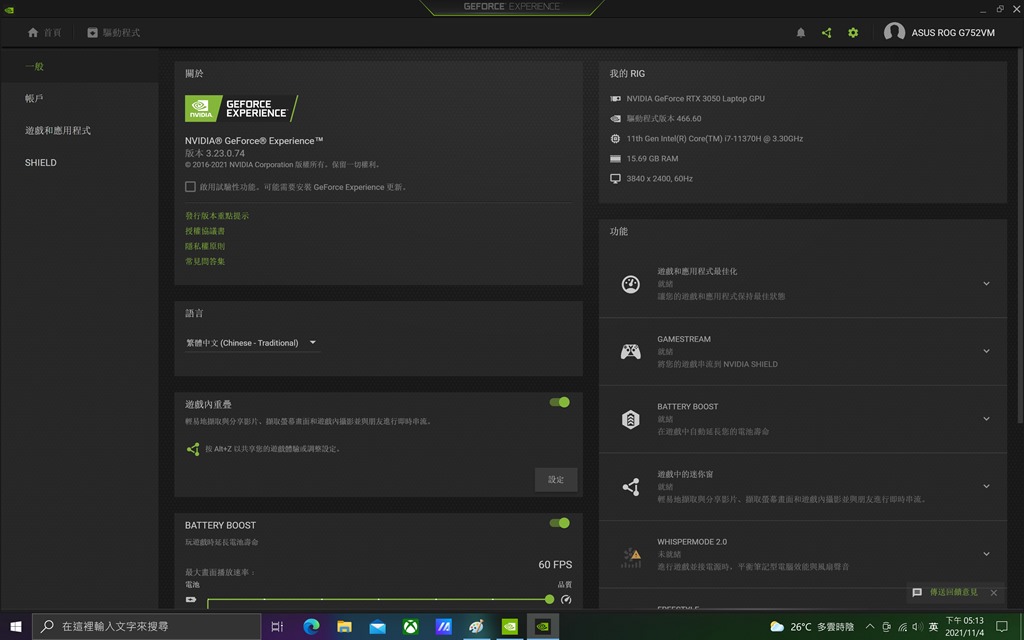
Task: Click the Windows taskbar search box
Action: click(145, 627)
